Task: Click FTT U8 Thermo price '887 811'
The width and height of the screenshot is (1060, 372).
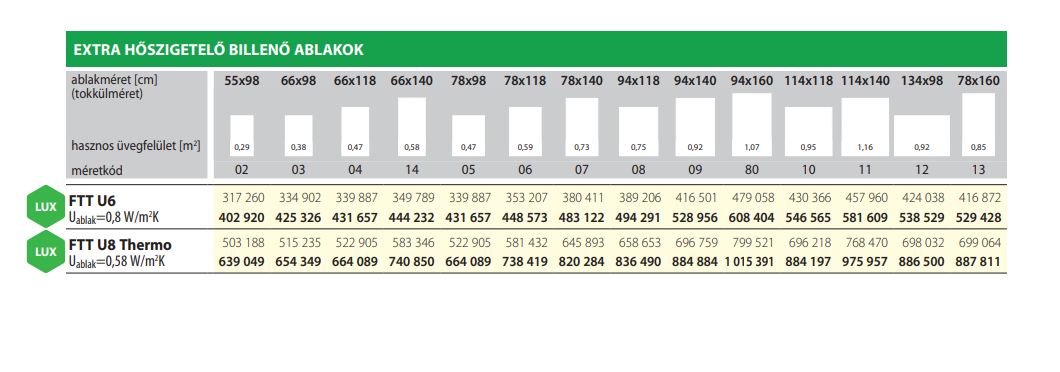Action: pyautogui.click(x=978, y=262)
